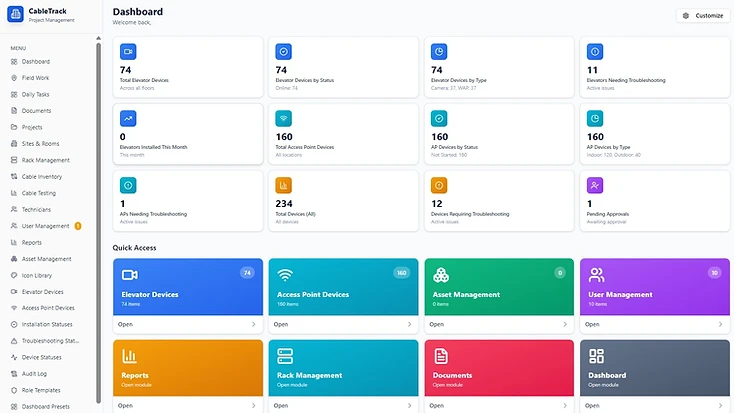734x413 pixels.
Task: Click the User Management notification badge
Action: [78, 226]
